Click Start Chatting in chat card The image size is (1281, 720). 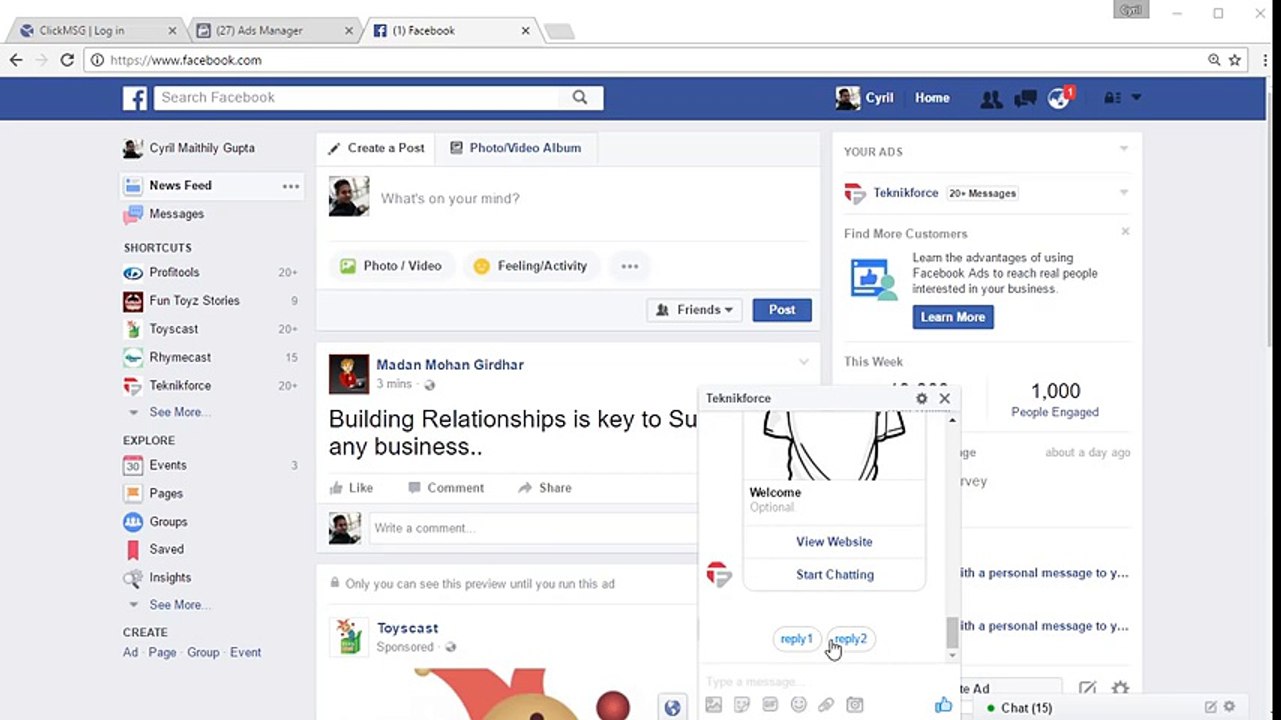click(834, 575)
